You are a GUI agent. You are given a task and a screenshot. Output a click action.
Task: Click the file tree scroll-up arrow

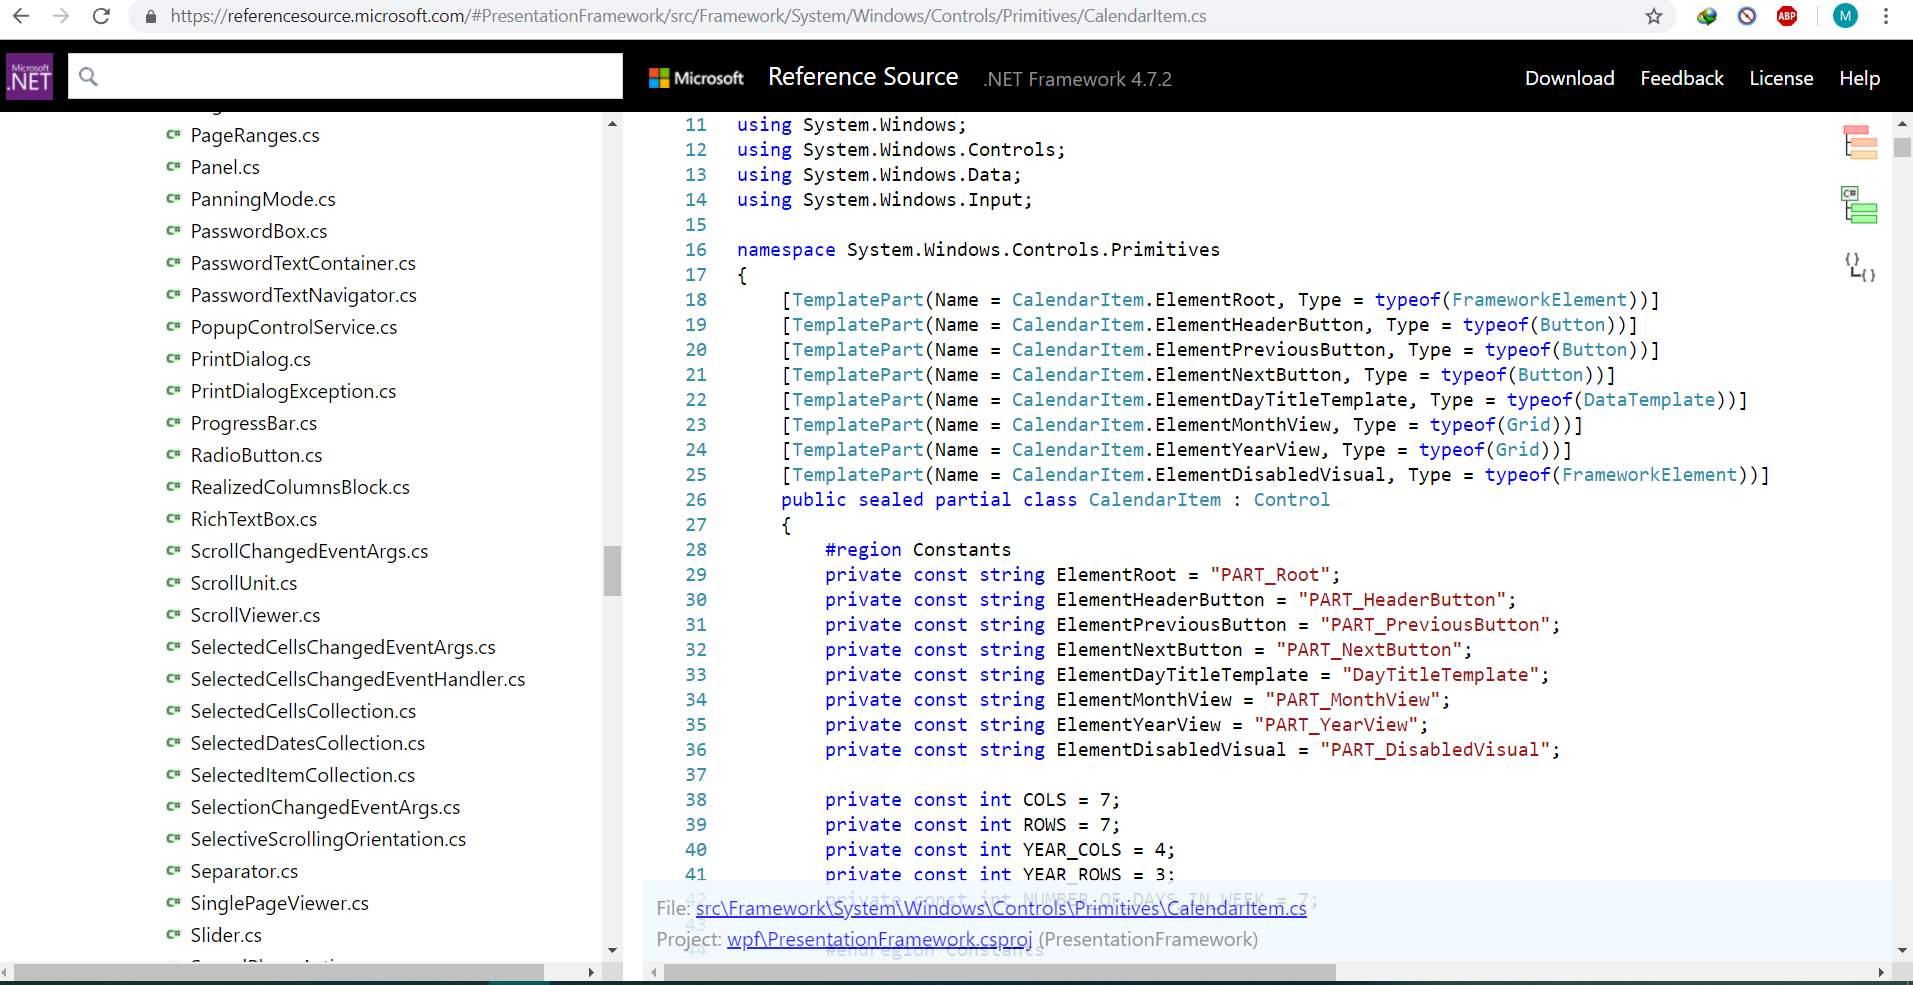[612, 123]
